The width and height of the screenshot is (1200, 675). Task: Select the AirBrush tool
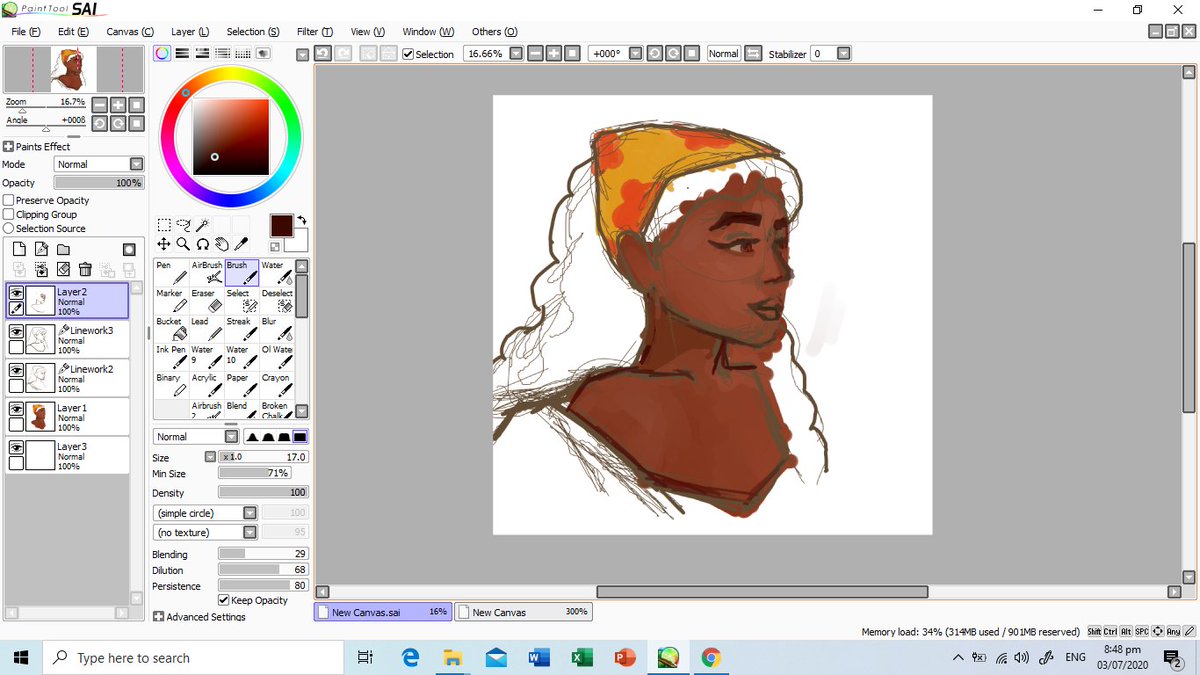pyautogui.click(x=206, y=273)
